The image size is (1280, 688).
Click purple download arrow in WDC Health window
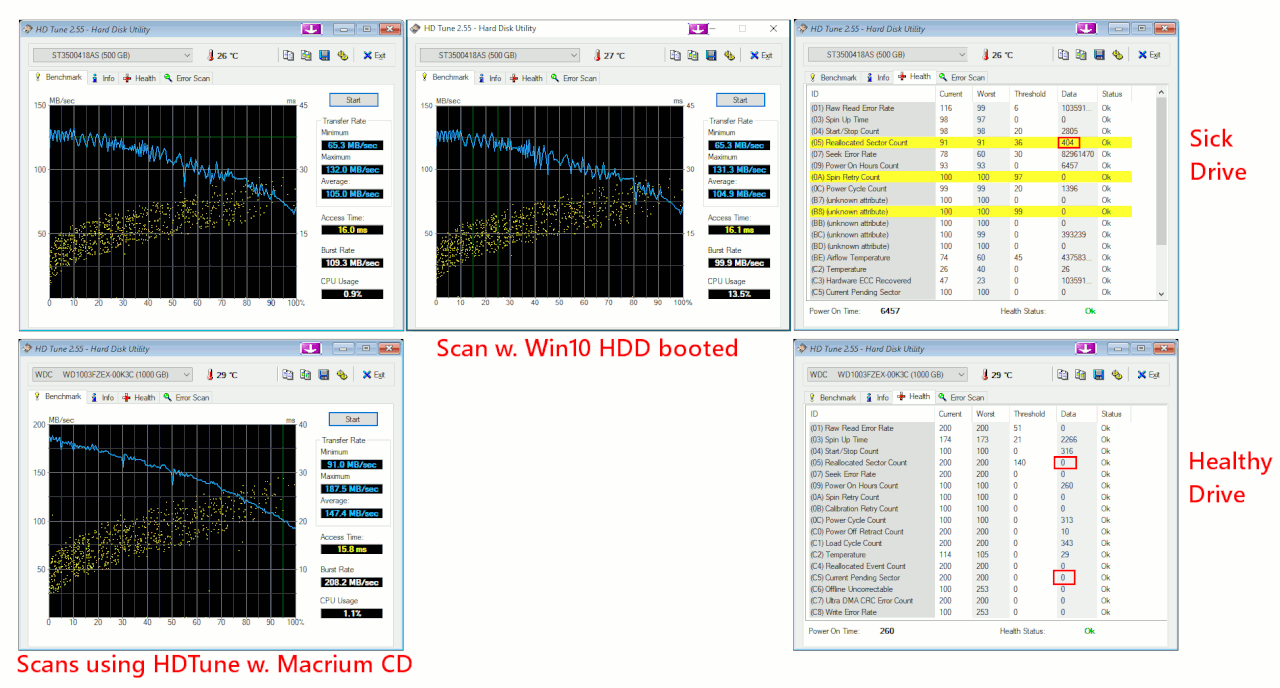coord(1086,348)
